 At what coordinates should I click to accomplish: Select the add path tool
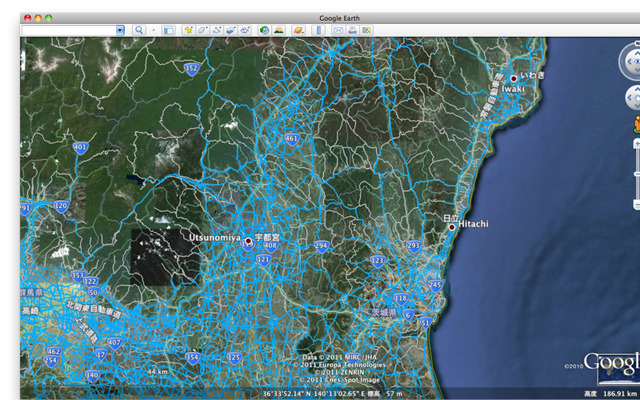pyautogui.click(x=217, y=30)
